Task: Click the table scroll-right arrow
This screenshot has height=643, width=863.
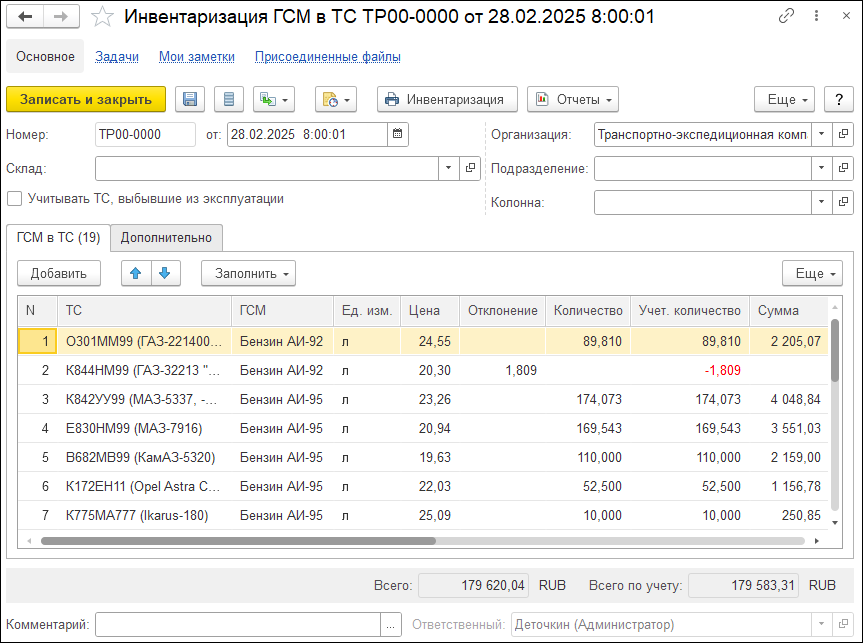Action: click(x=817, y=541)
